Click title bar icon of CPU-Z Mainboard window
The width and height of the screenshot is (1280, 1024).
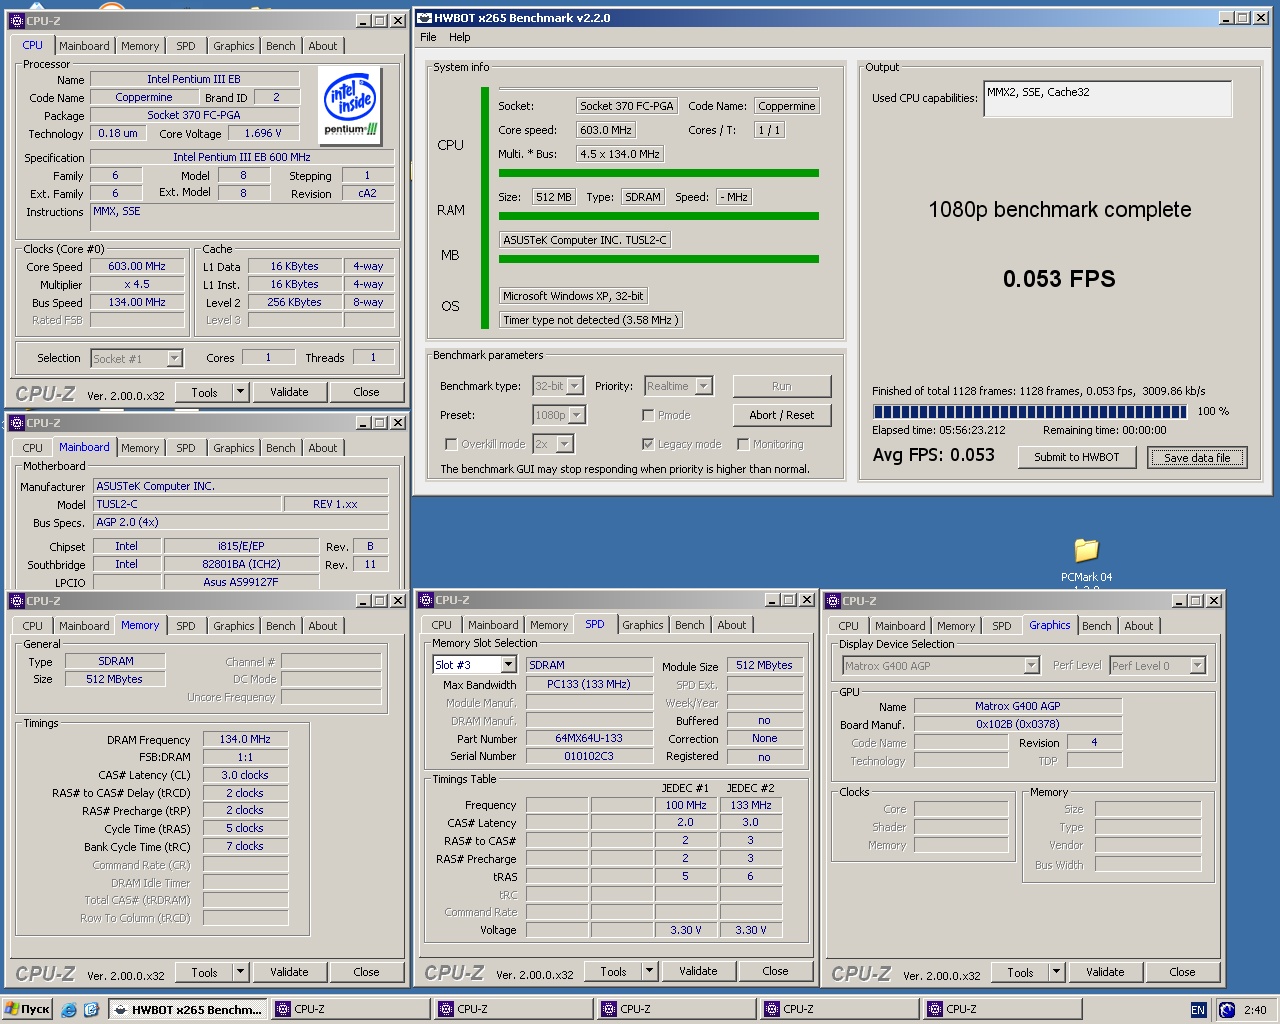click(x=17, y=423)
